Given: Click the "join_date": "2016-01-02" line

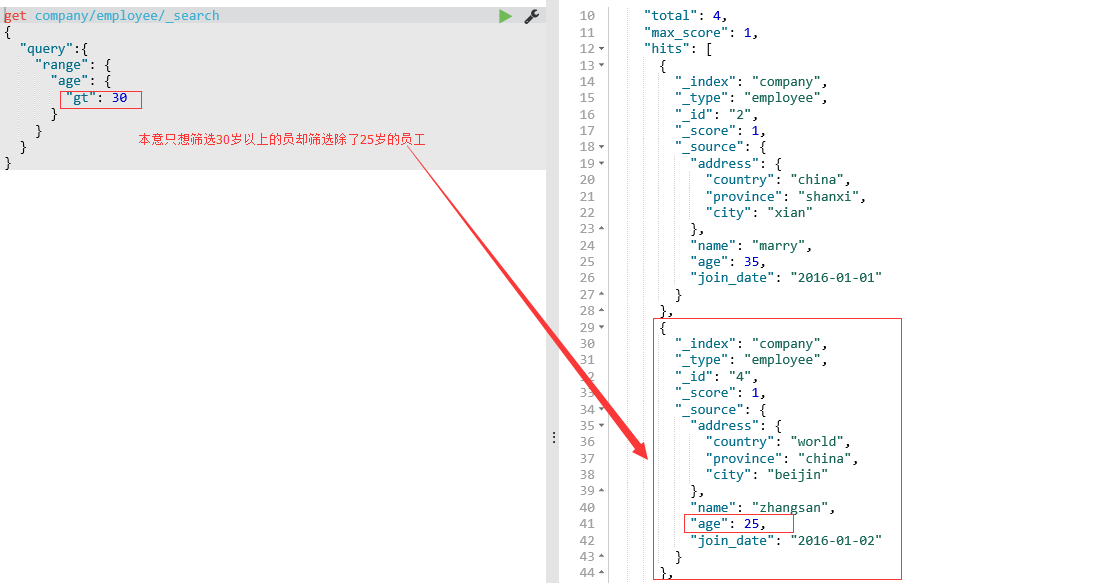Looking at the screenshot, I should (x=786, y=540).
